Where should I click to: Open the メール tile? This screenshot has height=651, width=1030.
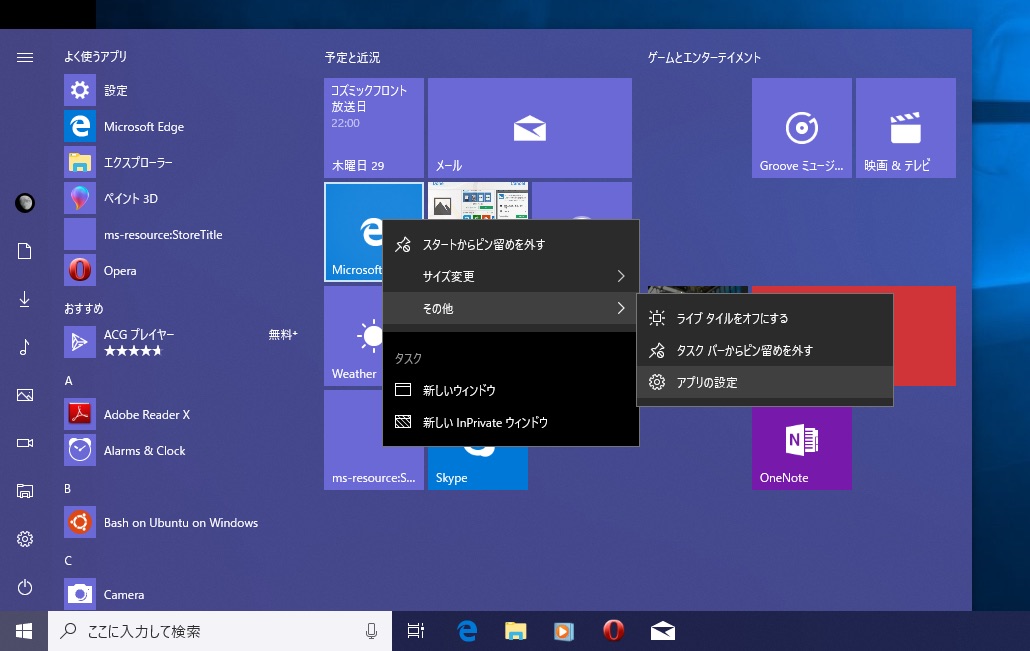point(529,128)
